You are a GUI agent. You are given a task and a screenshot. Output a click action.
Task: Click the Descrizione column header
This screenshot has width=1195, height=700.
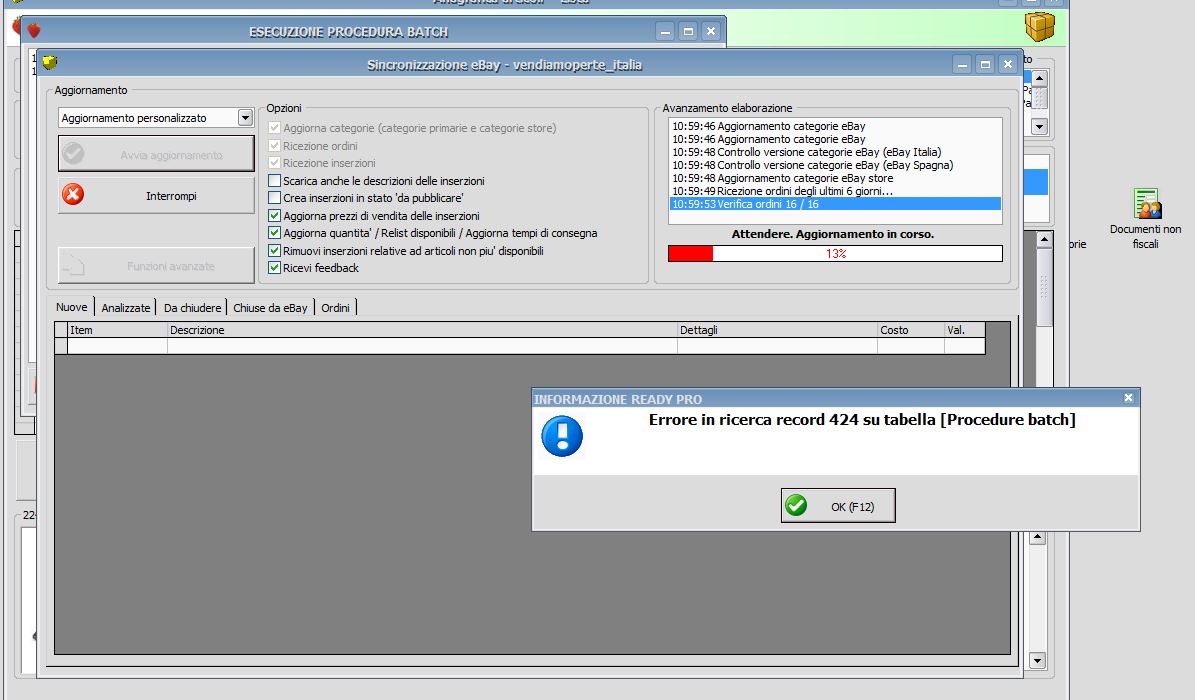tap(422, 330)
